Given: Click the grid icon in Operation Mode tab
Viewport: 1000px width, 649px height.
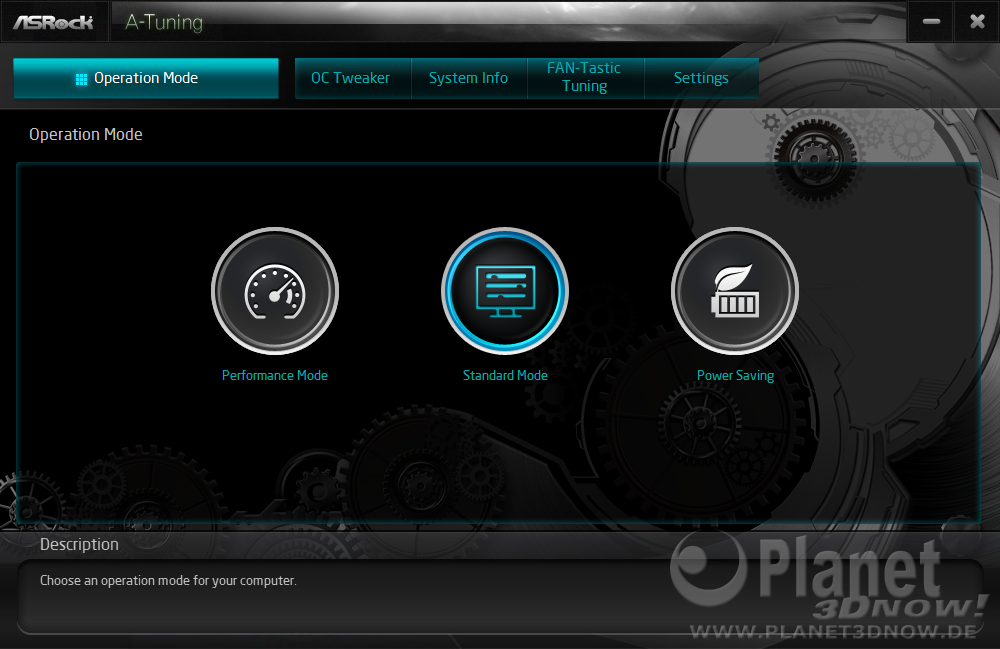Looking at the screenshot, I should [x=81, y=79].
